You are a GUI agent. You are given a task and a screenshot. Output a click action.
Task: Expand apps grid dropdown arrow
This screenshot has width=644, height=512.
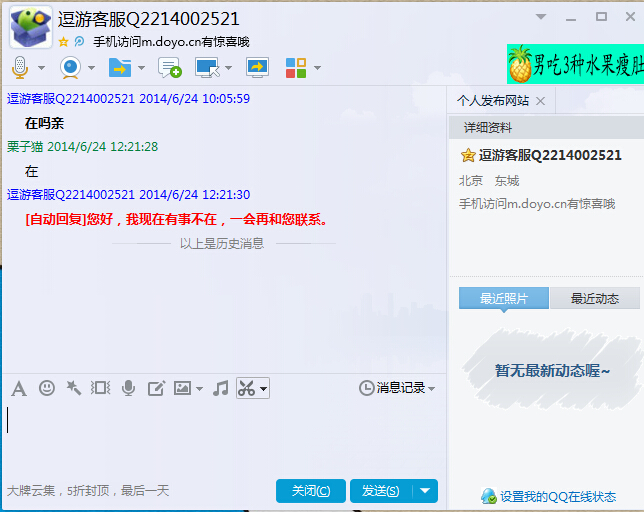tap(317, 68)
